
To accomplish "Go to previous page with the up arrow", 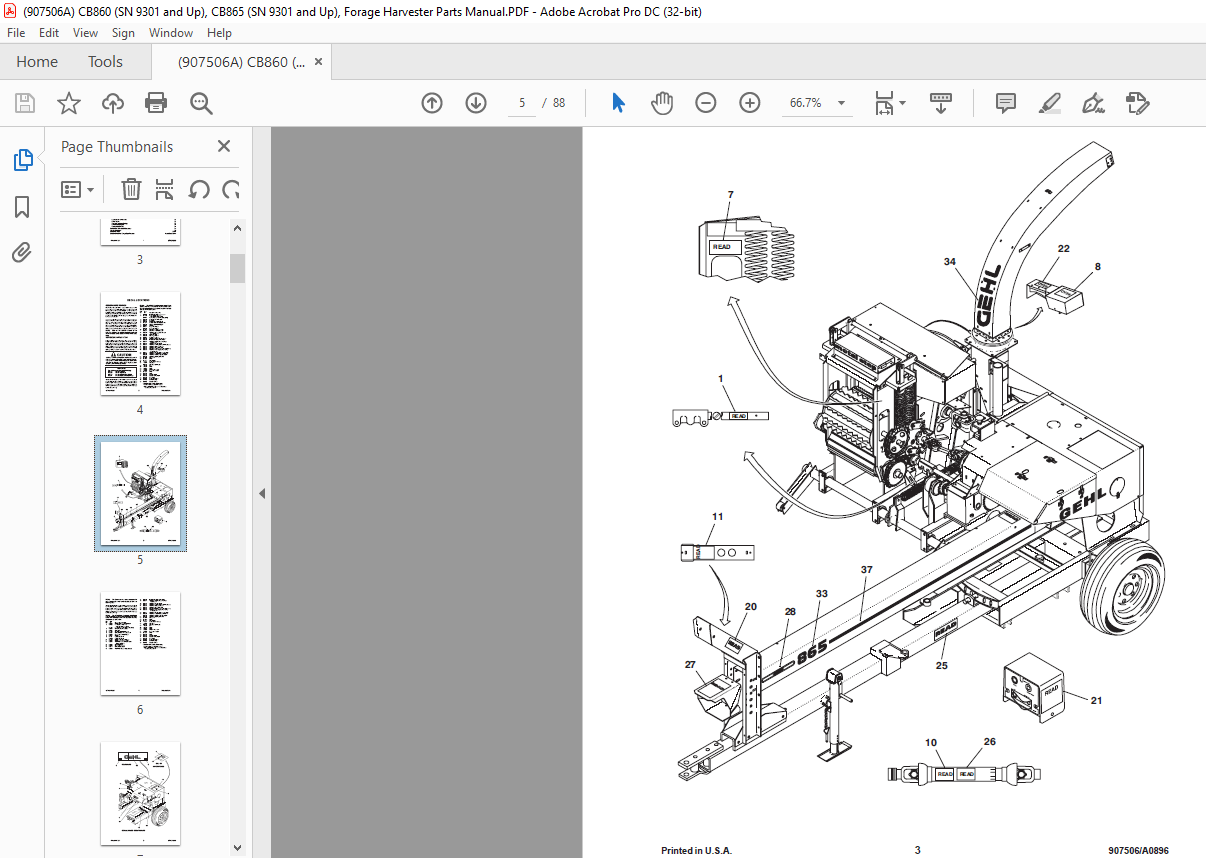I will click(432, 103).
